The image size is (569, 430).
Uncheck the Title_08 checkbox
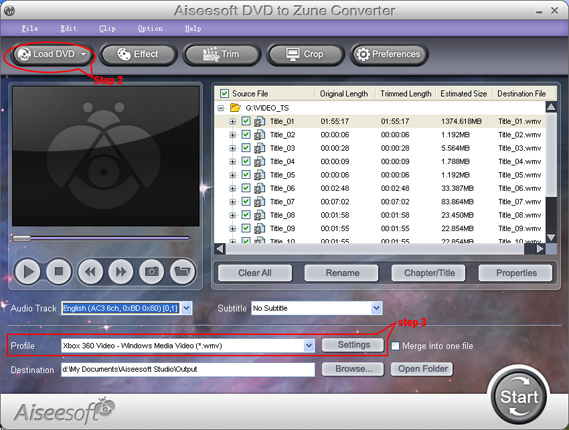pyautogui.click(x=246, y=215)
